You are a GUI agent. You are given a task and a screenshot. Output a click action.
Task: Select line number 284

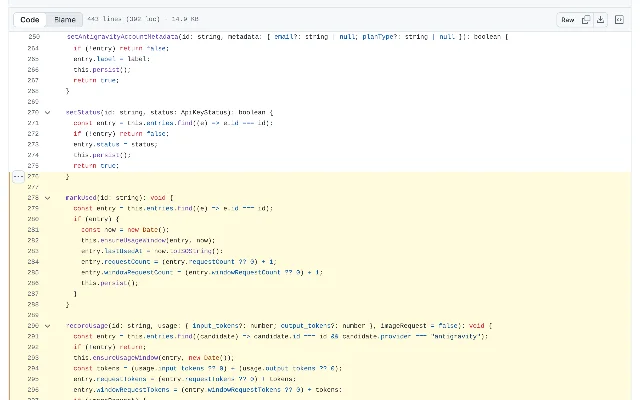33,262
